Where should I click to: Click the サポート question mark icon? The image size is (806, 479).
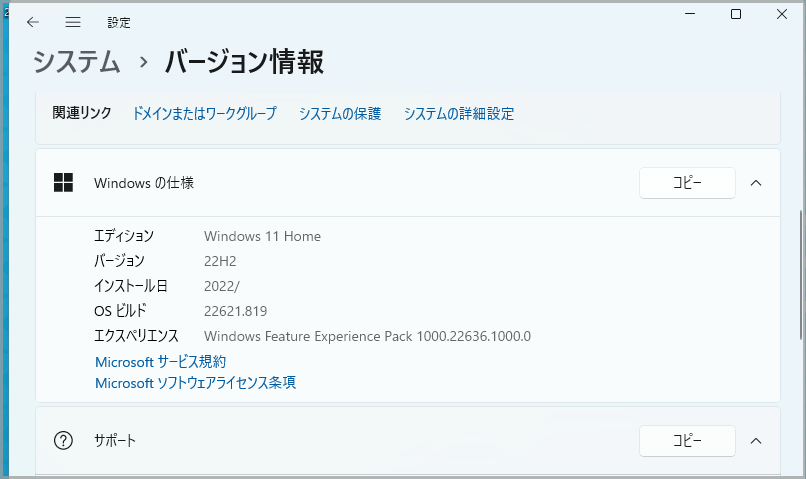[64, 441]
